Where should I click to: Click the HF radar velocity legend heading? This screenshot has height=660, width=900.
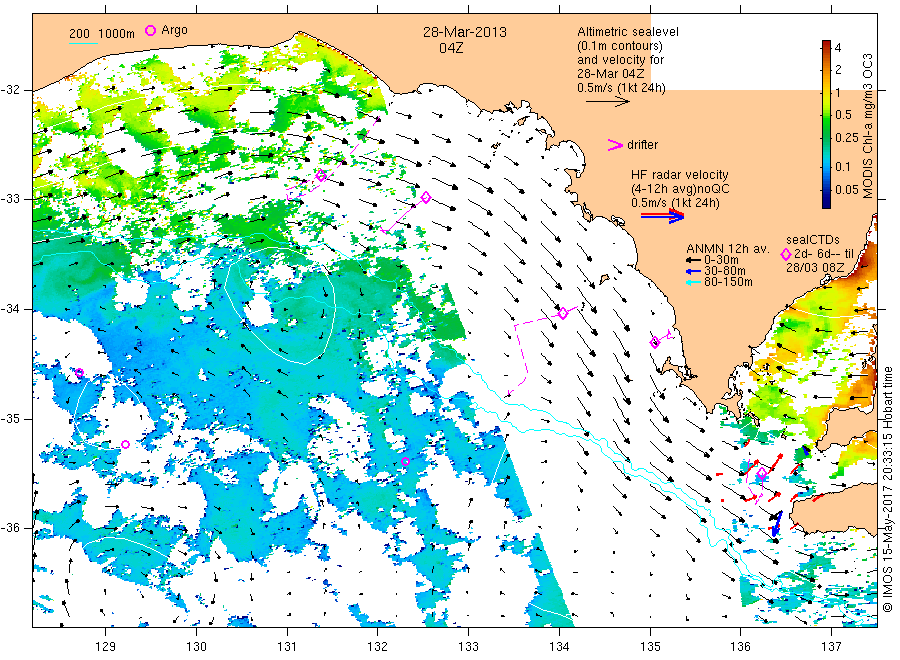pyautogui.click(x=680, y=175)
